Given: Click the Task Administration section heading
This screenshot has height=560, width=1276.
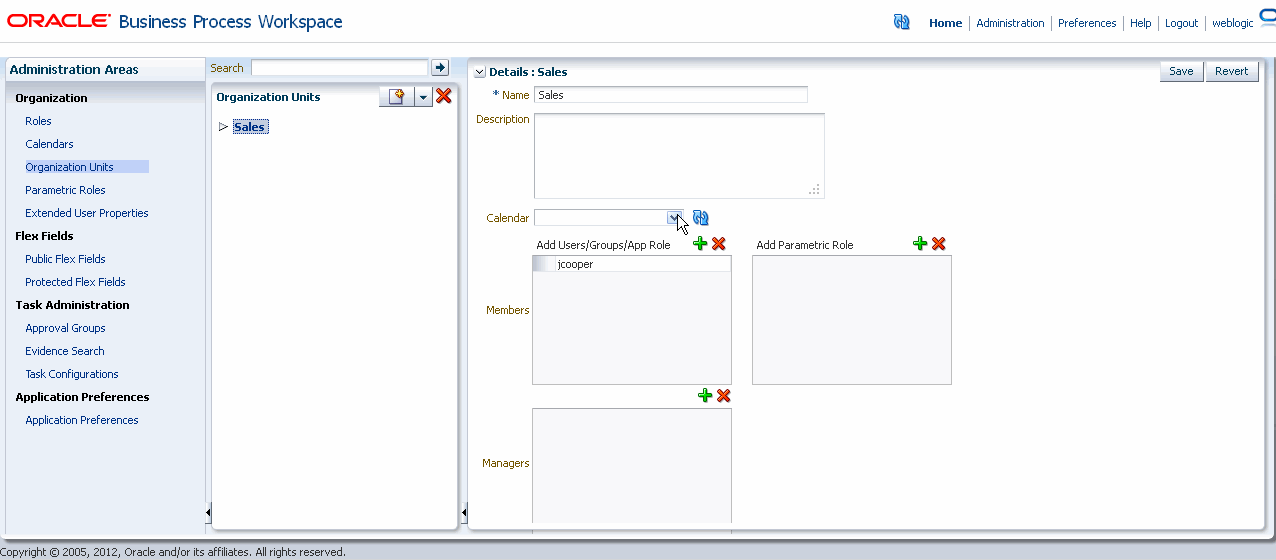Looking at the screenshot, I should coord(72,305).
